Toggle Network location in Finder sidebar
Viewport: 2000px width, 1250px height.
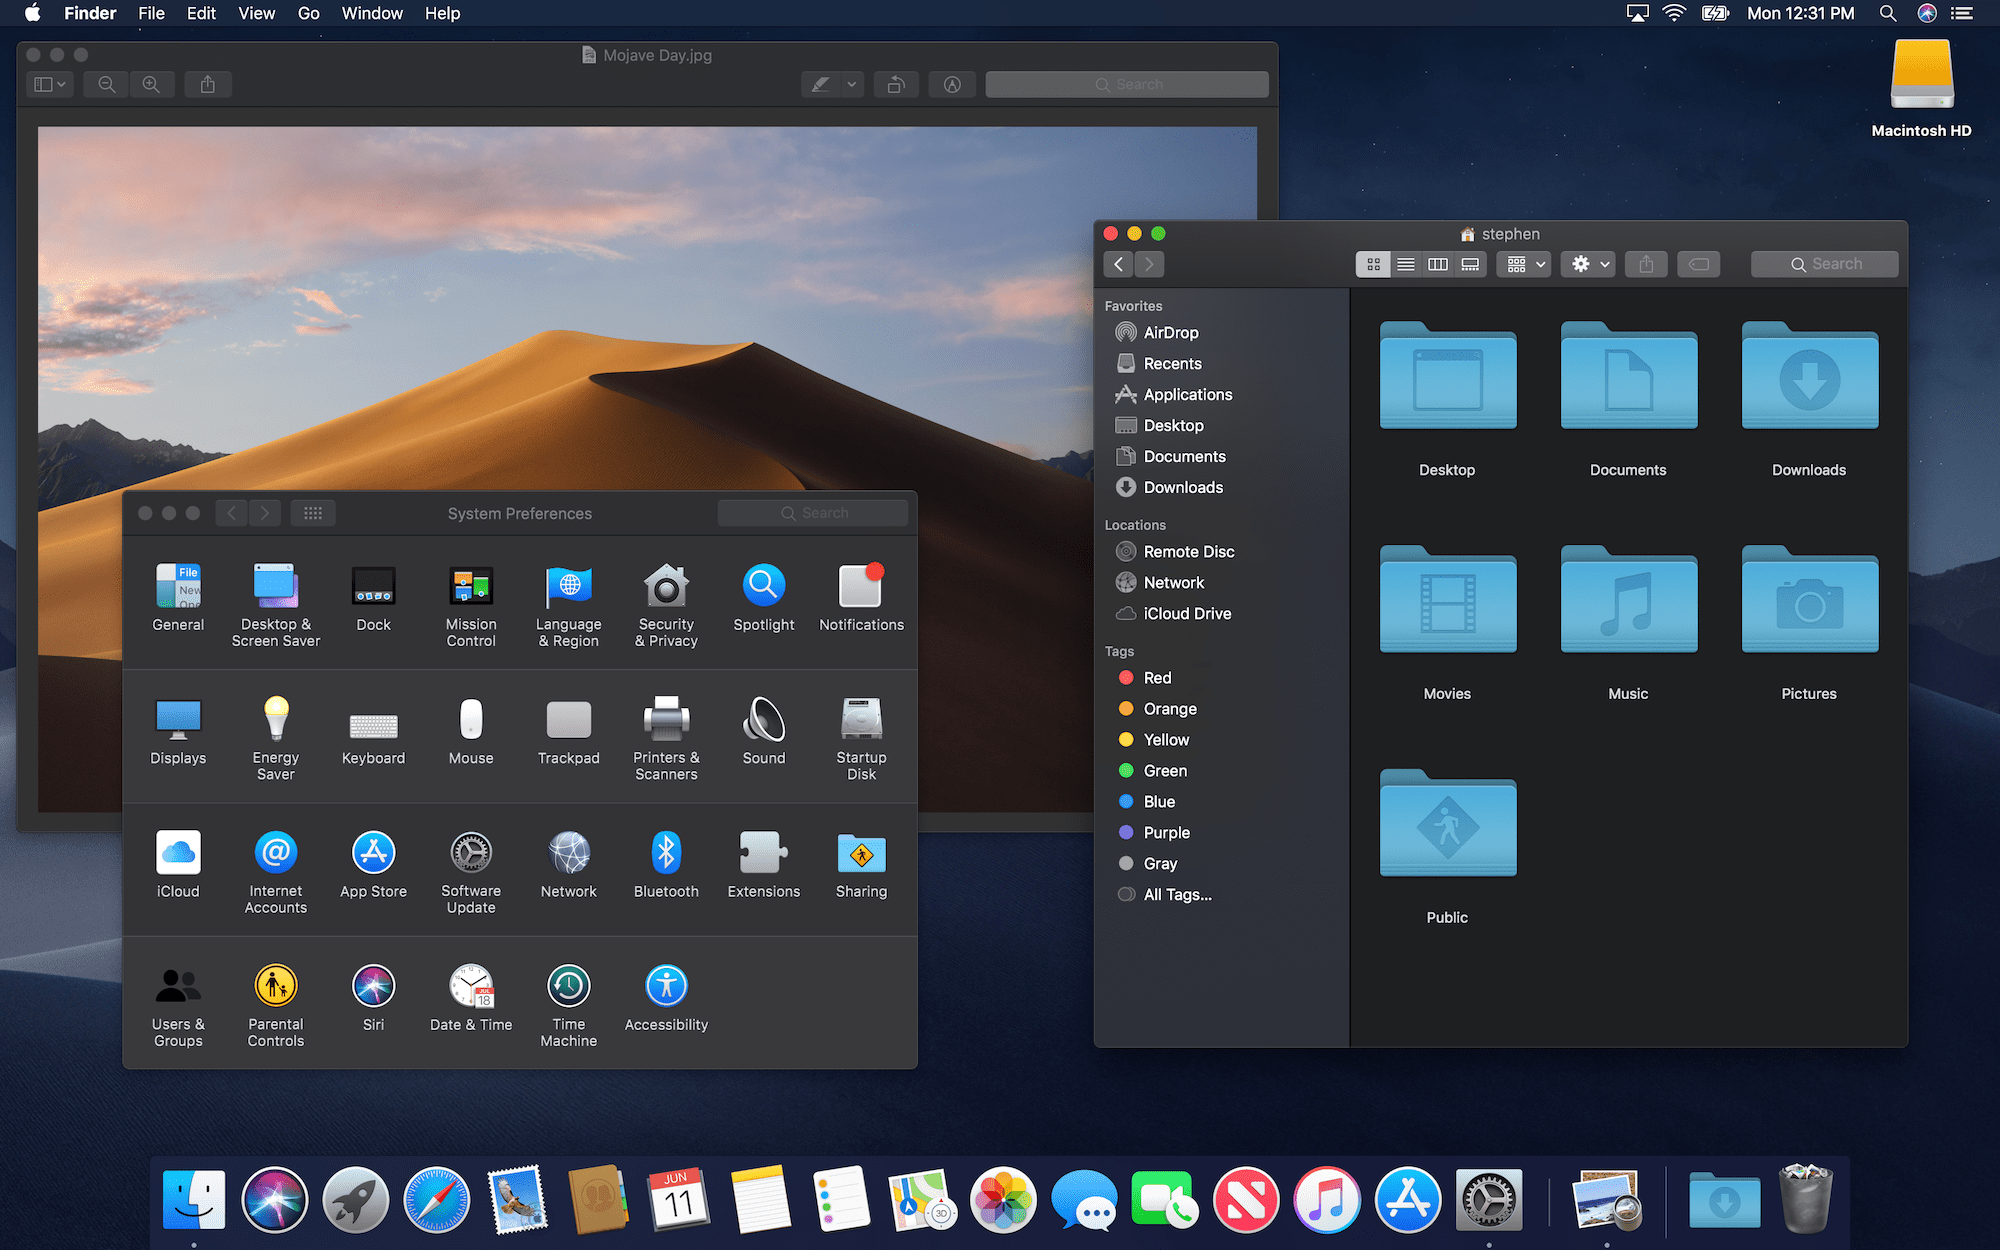coord(1174,582)
